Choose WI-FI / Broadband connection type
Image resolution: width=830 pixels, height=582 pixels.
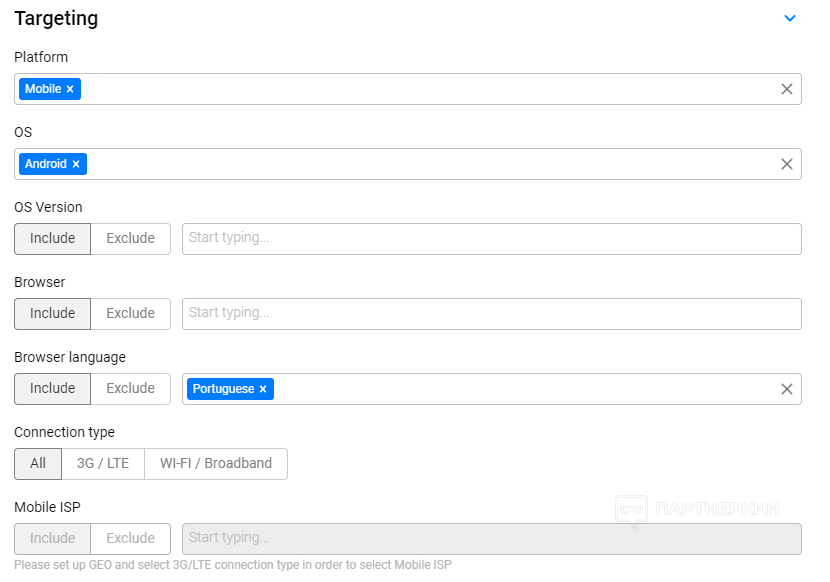point(216,463)
